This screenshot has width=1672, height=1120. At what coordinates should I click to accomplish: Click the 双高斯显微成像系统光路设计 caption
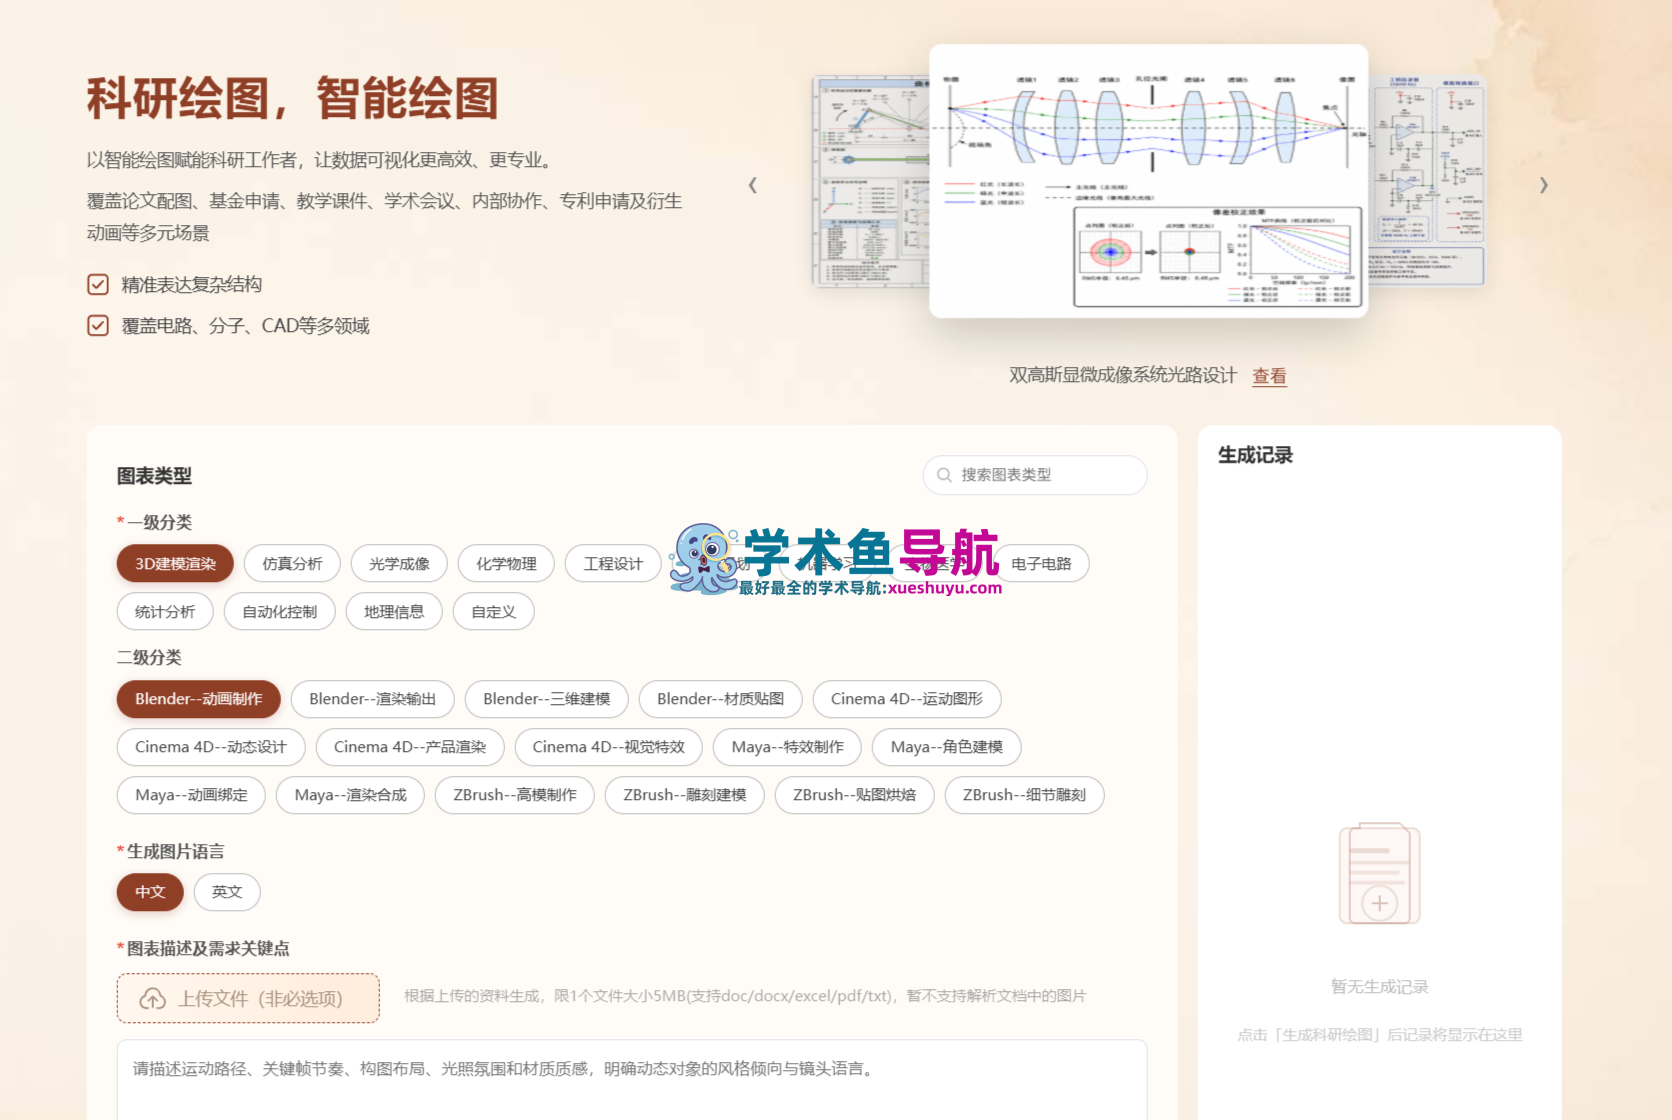point(1123,375)
